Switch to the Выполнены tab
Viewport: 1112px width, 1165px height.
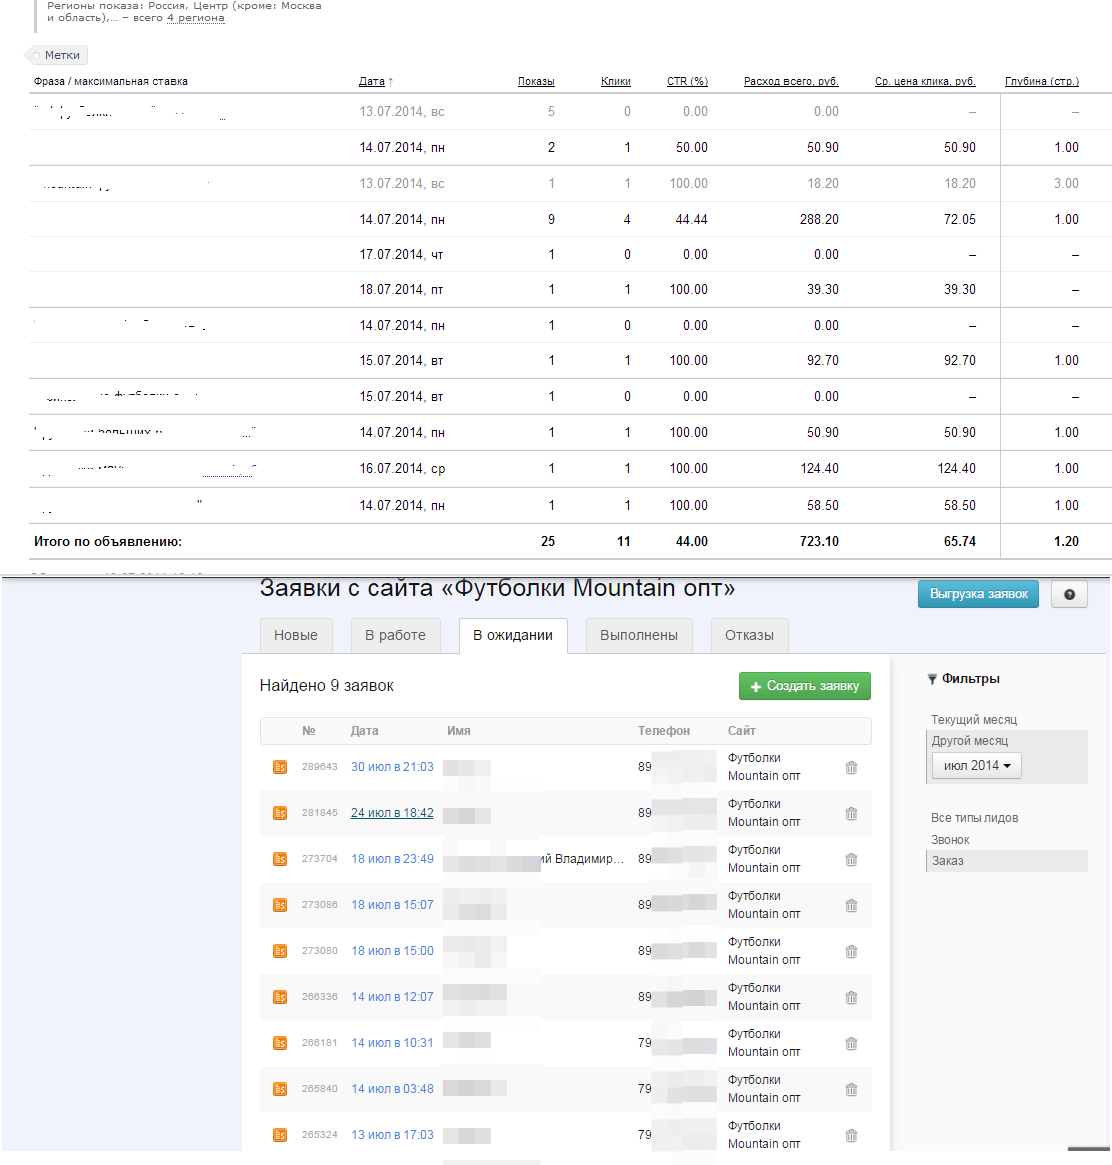point(639,635)
